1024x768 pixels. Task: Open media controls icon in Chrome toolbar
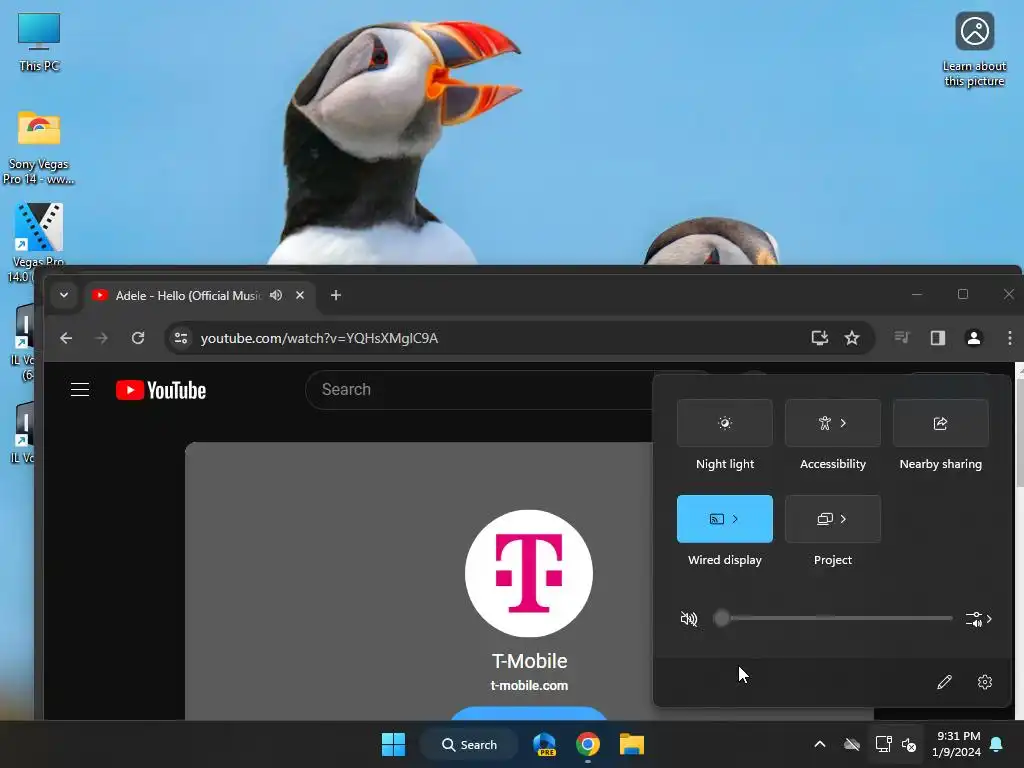[902, 338]
